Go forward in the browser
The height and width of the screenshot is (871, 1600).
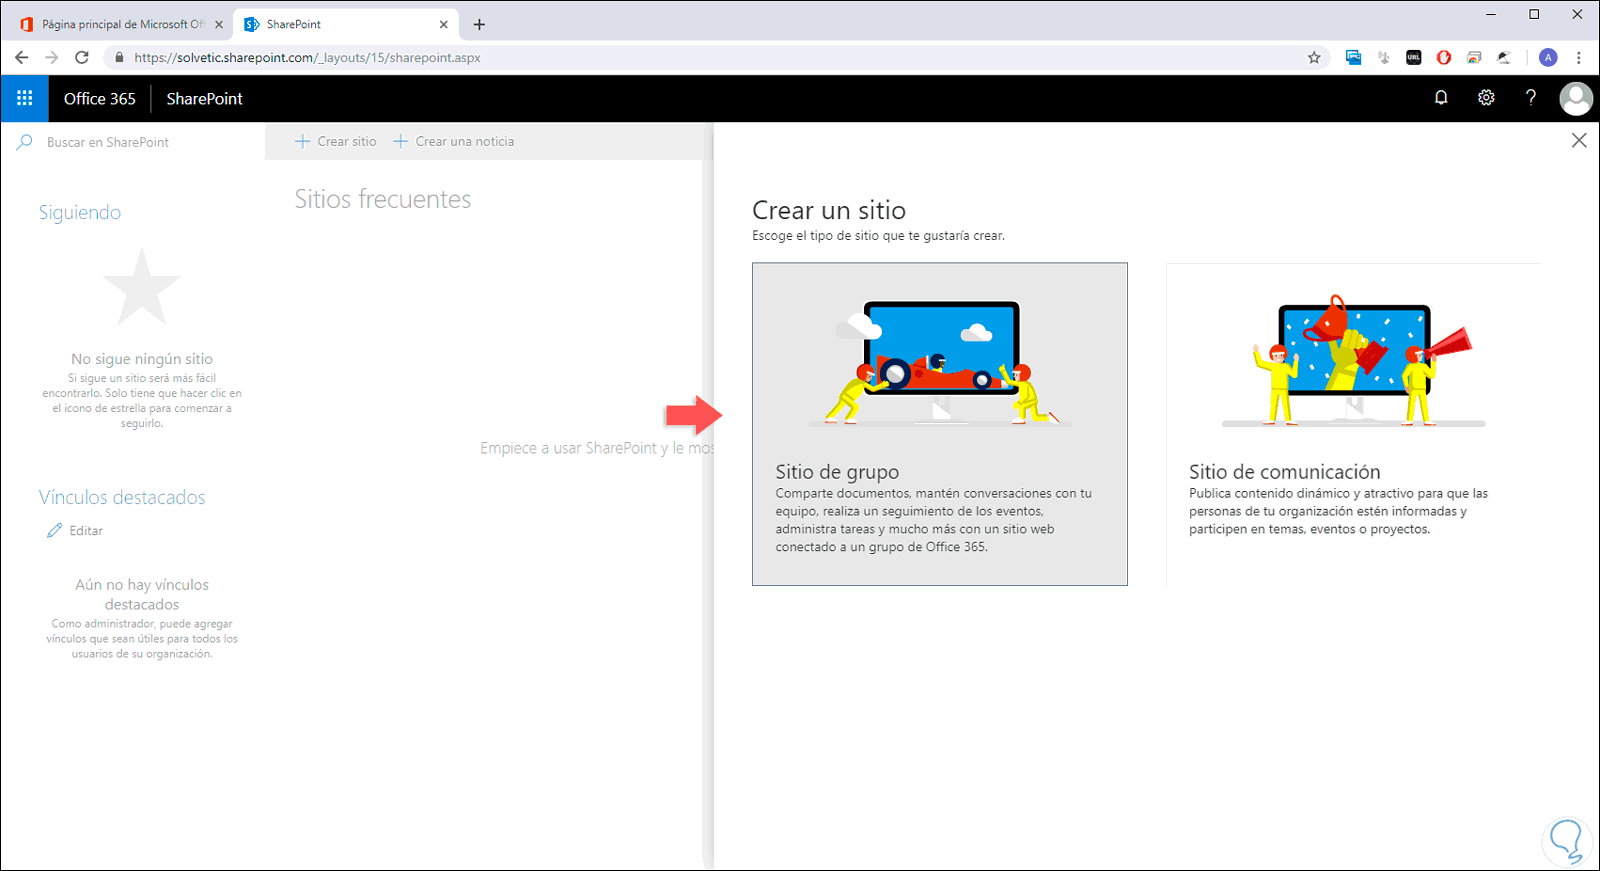pyautogui.click(x=52, y=58)
